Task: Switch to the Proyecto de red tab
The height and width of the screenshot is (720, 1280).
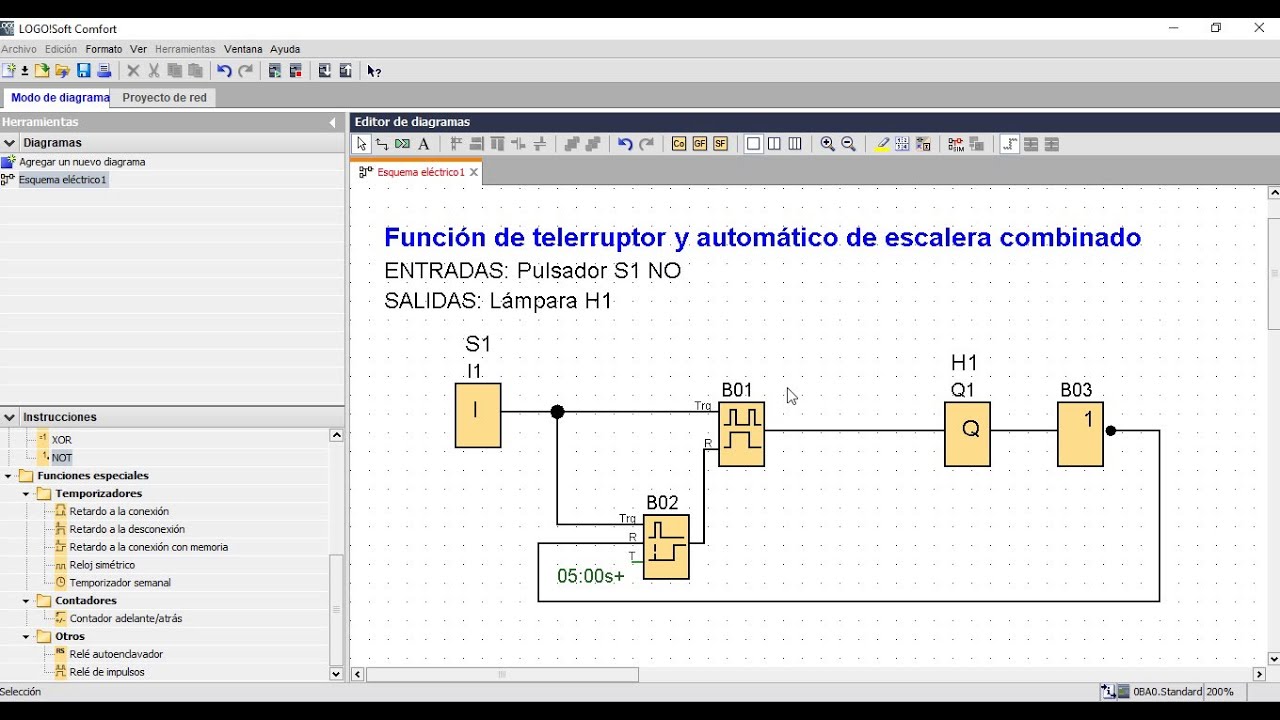Action: point(165,98)
